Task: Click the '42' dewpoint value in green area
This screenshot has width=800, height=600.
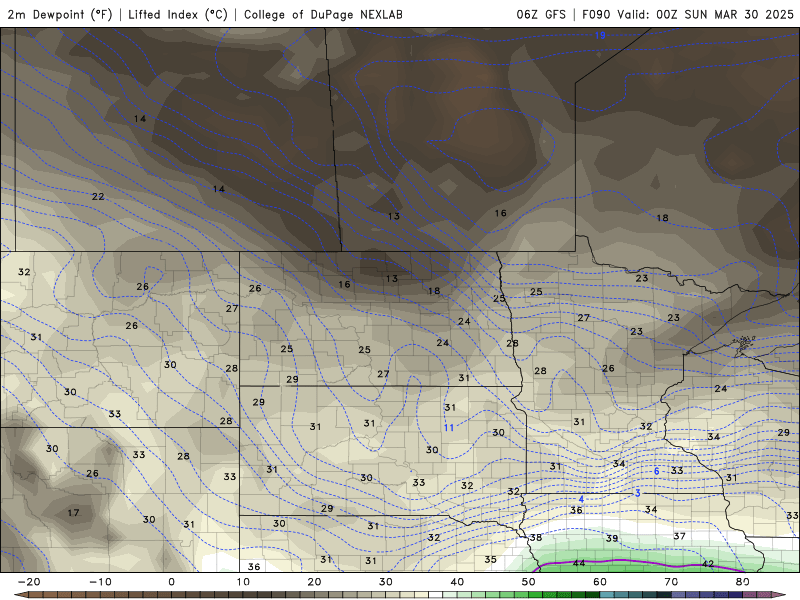Action: (x=708, y=564)
